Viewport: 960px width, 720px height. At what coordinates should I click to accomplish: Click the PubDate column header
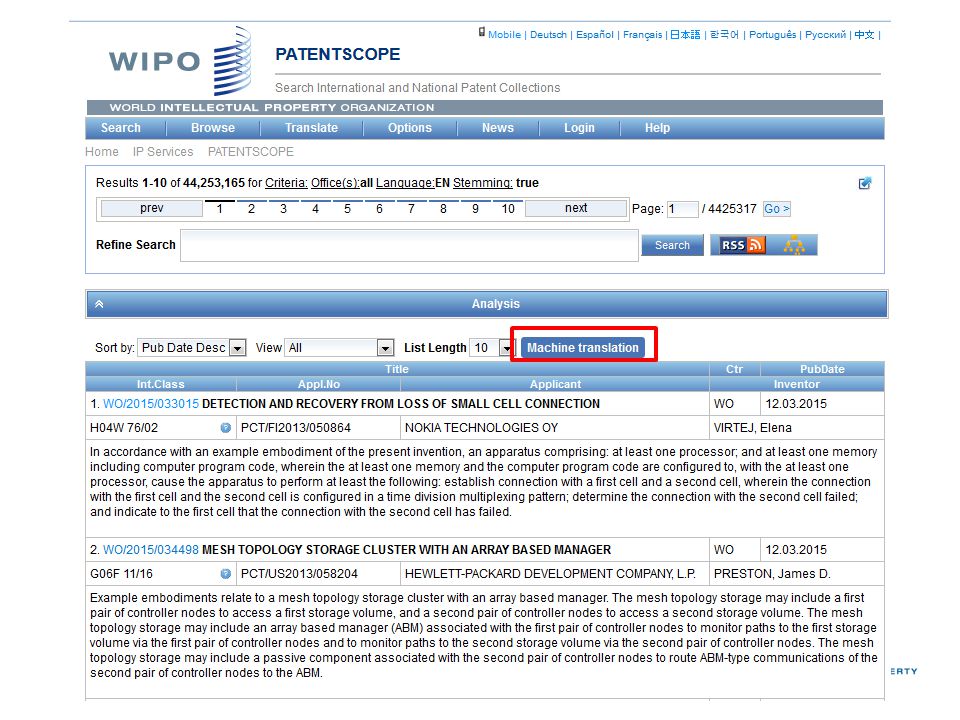pos(822,369)
